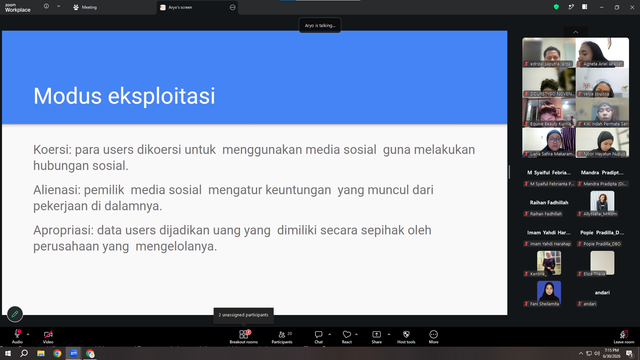Screen dimensions: 640x360
Task: Select Noor Hayatun's video tile
Action: (x=602, y=142)
